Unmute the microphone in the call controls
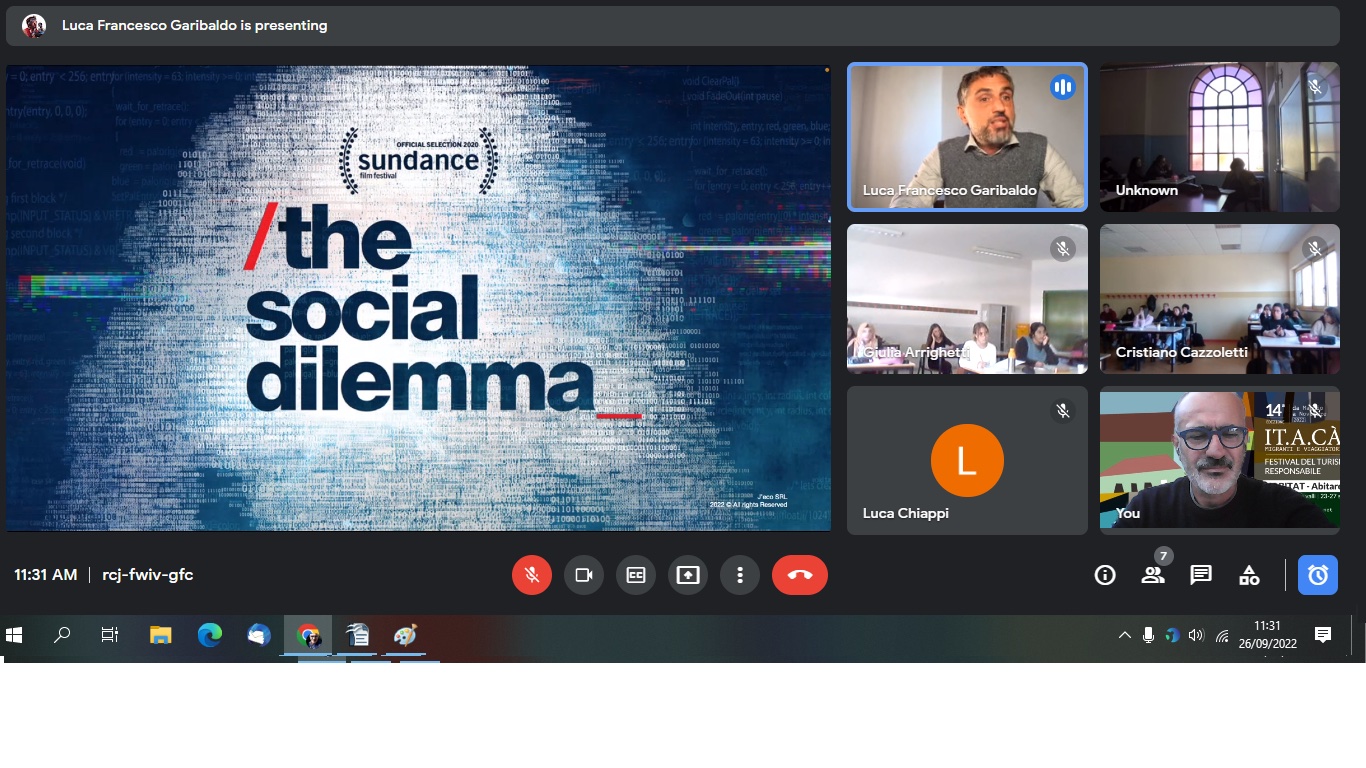 point(532,575)
